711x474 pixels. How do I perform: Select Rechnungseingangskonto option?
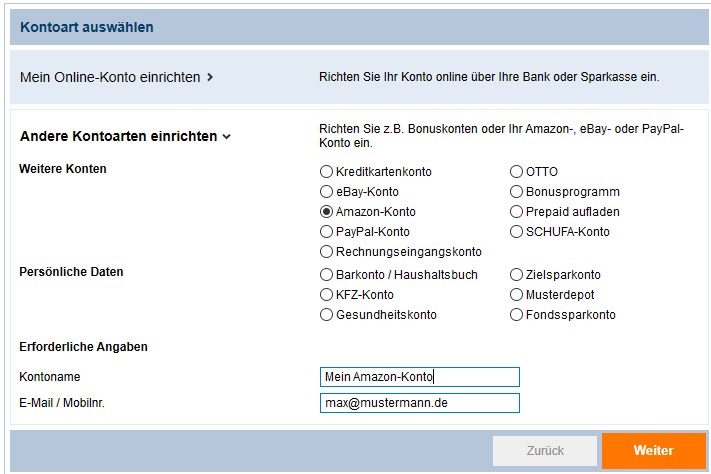[x=326, y=251]
